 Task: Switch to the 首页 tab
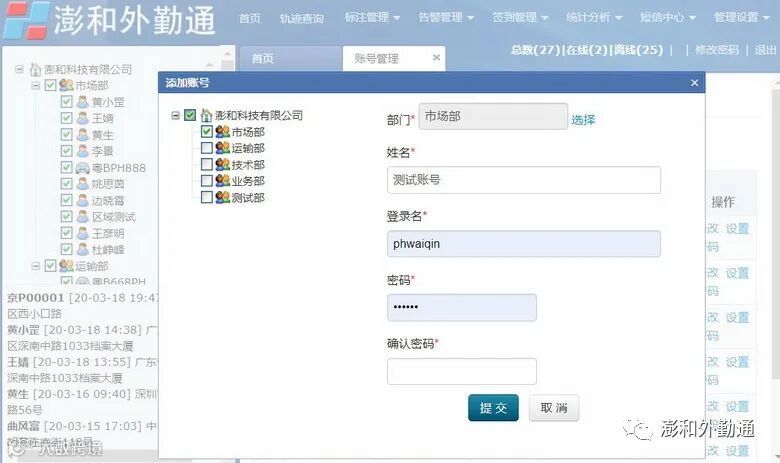pos(291,59)
